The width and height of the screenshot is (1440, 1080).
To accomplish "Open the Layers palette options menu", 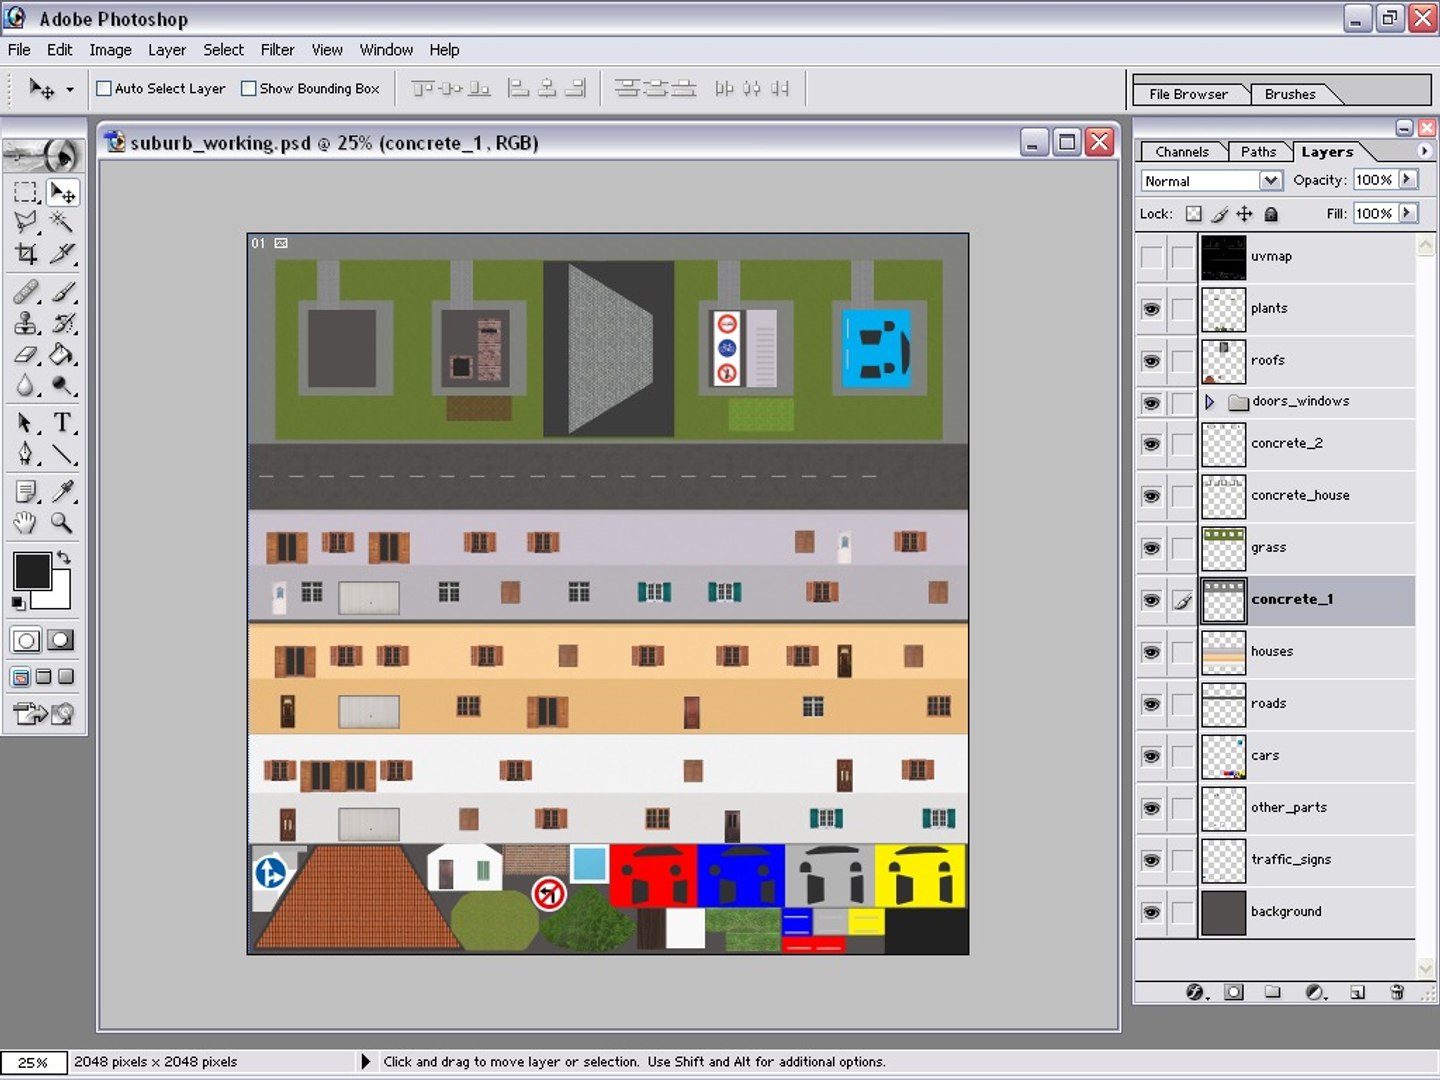I will 1424,151.
